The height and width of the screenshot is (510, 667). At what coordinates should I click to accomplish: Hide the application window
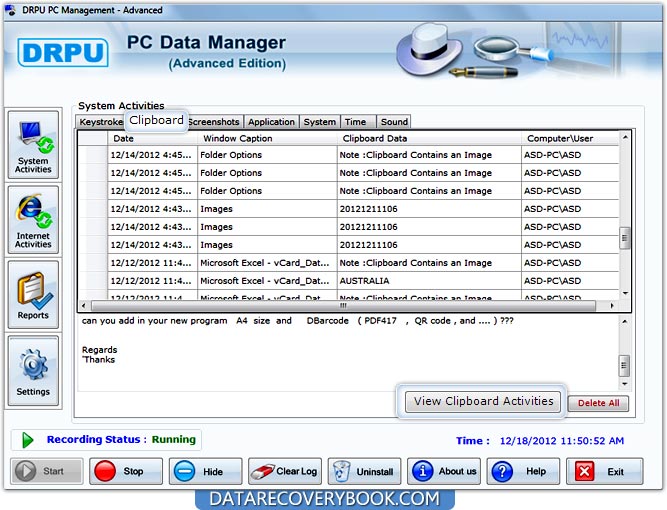click(x=205, y=471)
